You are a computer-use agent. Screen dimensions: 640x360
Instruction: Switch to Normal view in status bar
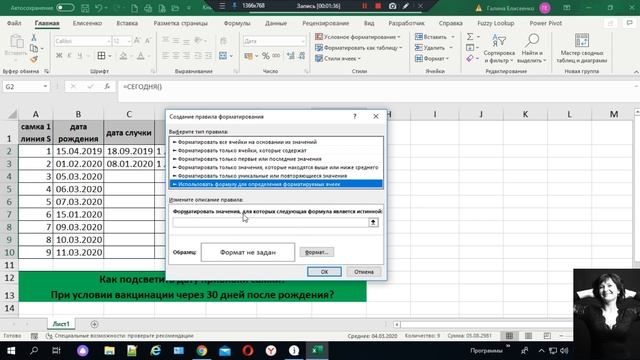pyautogui.click(x=509, y=336)
